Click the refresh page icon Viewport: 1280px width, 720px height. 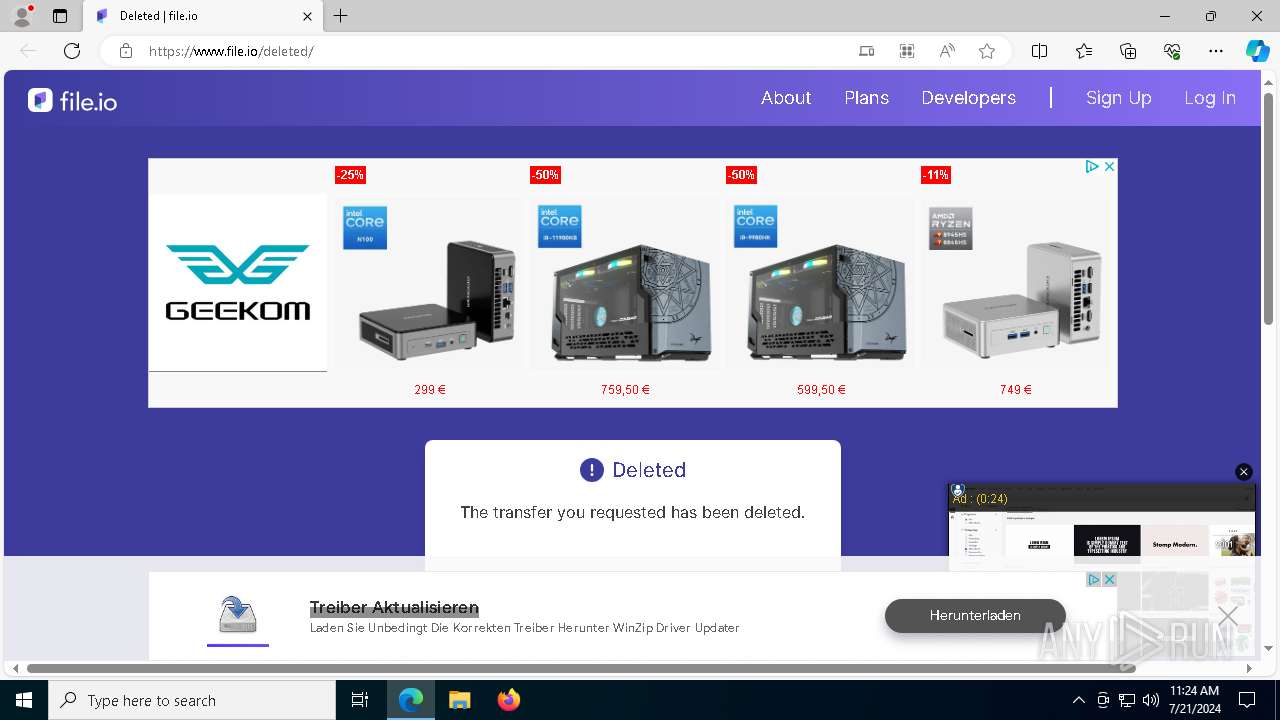[x=72, y=51]
